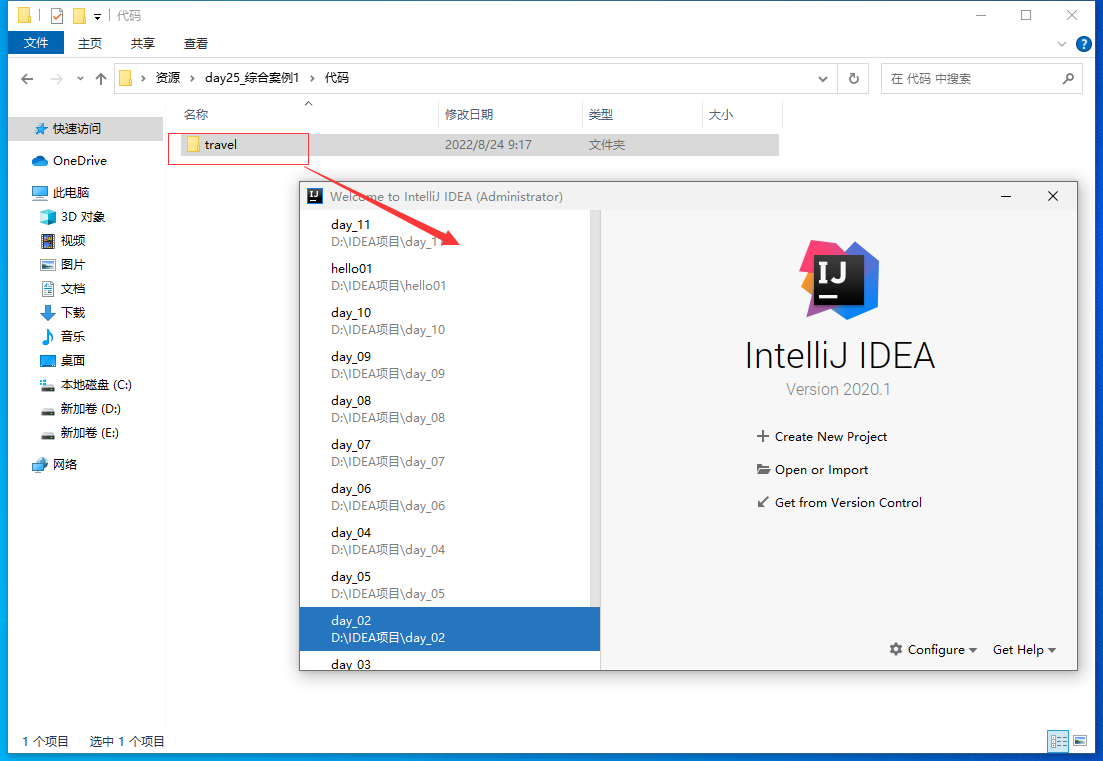Open Explorer help question mark icon
Image resolution: width=1103 pixels, height=761 pixels.
pyautogui.click(x=1083, y=44)
